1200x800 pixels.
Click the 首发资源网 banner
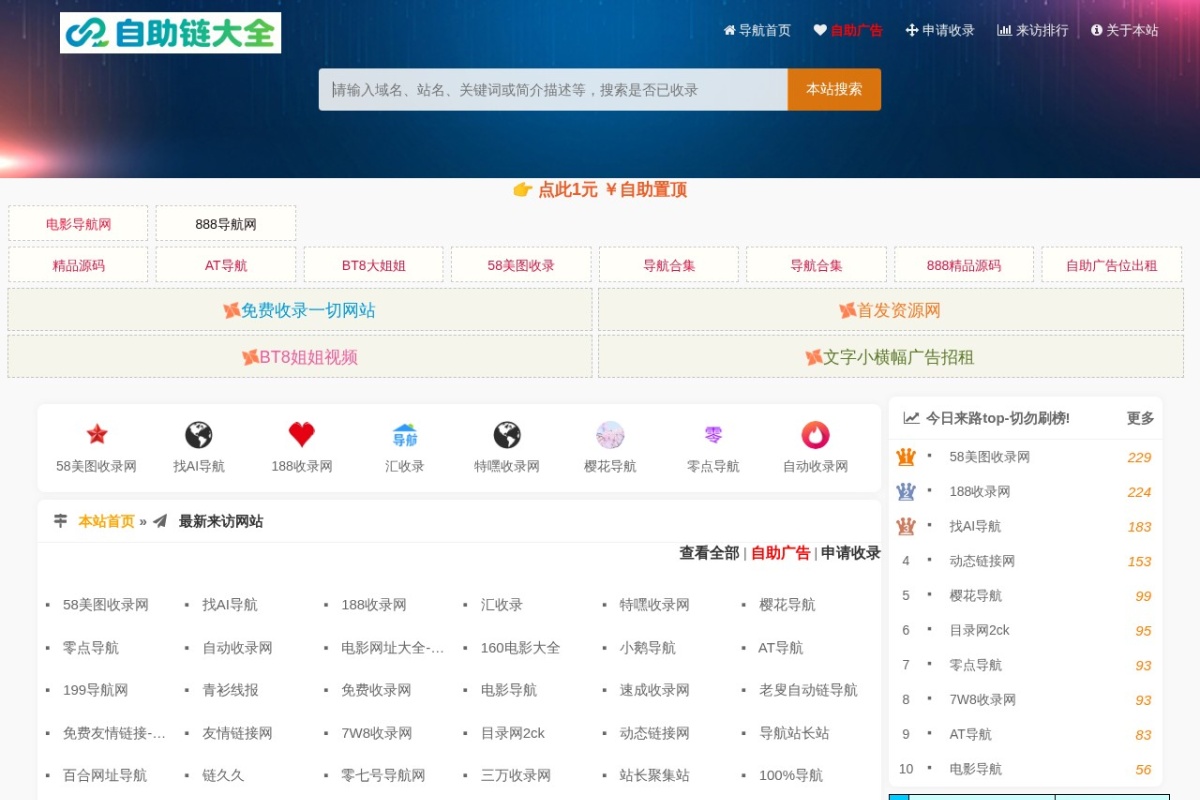pyautogui.click(x=891, y=310)
